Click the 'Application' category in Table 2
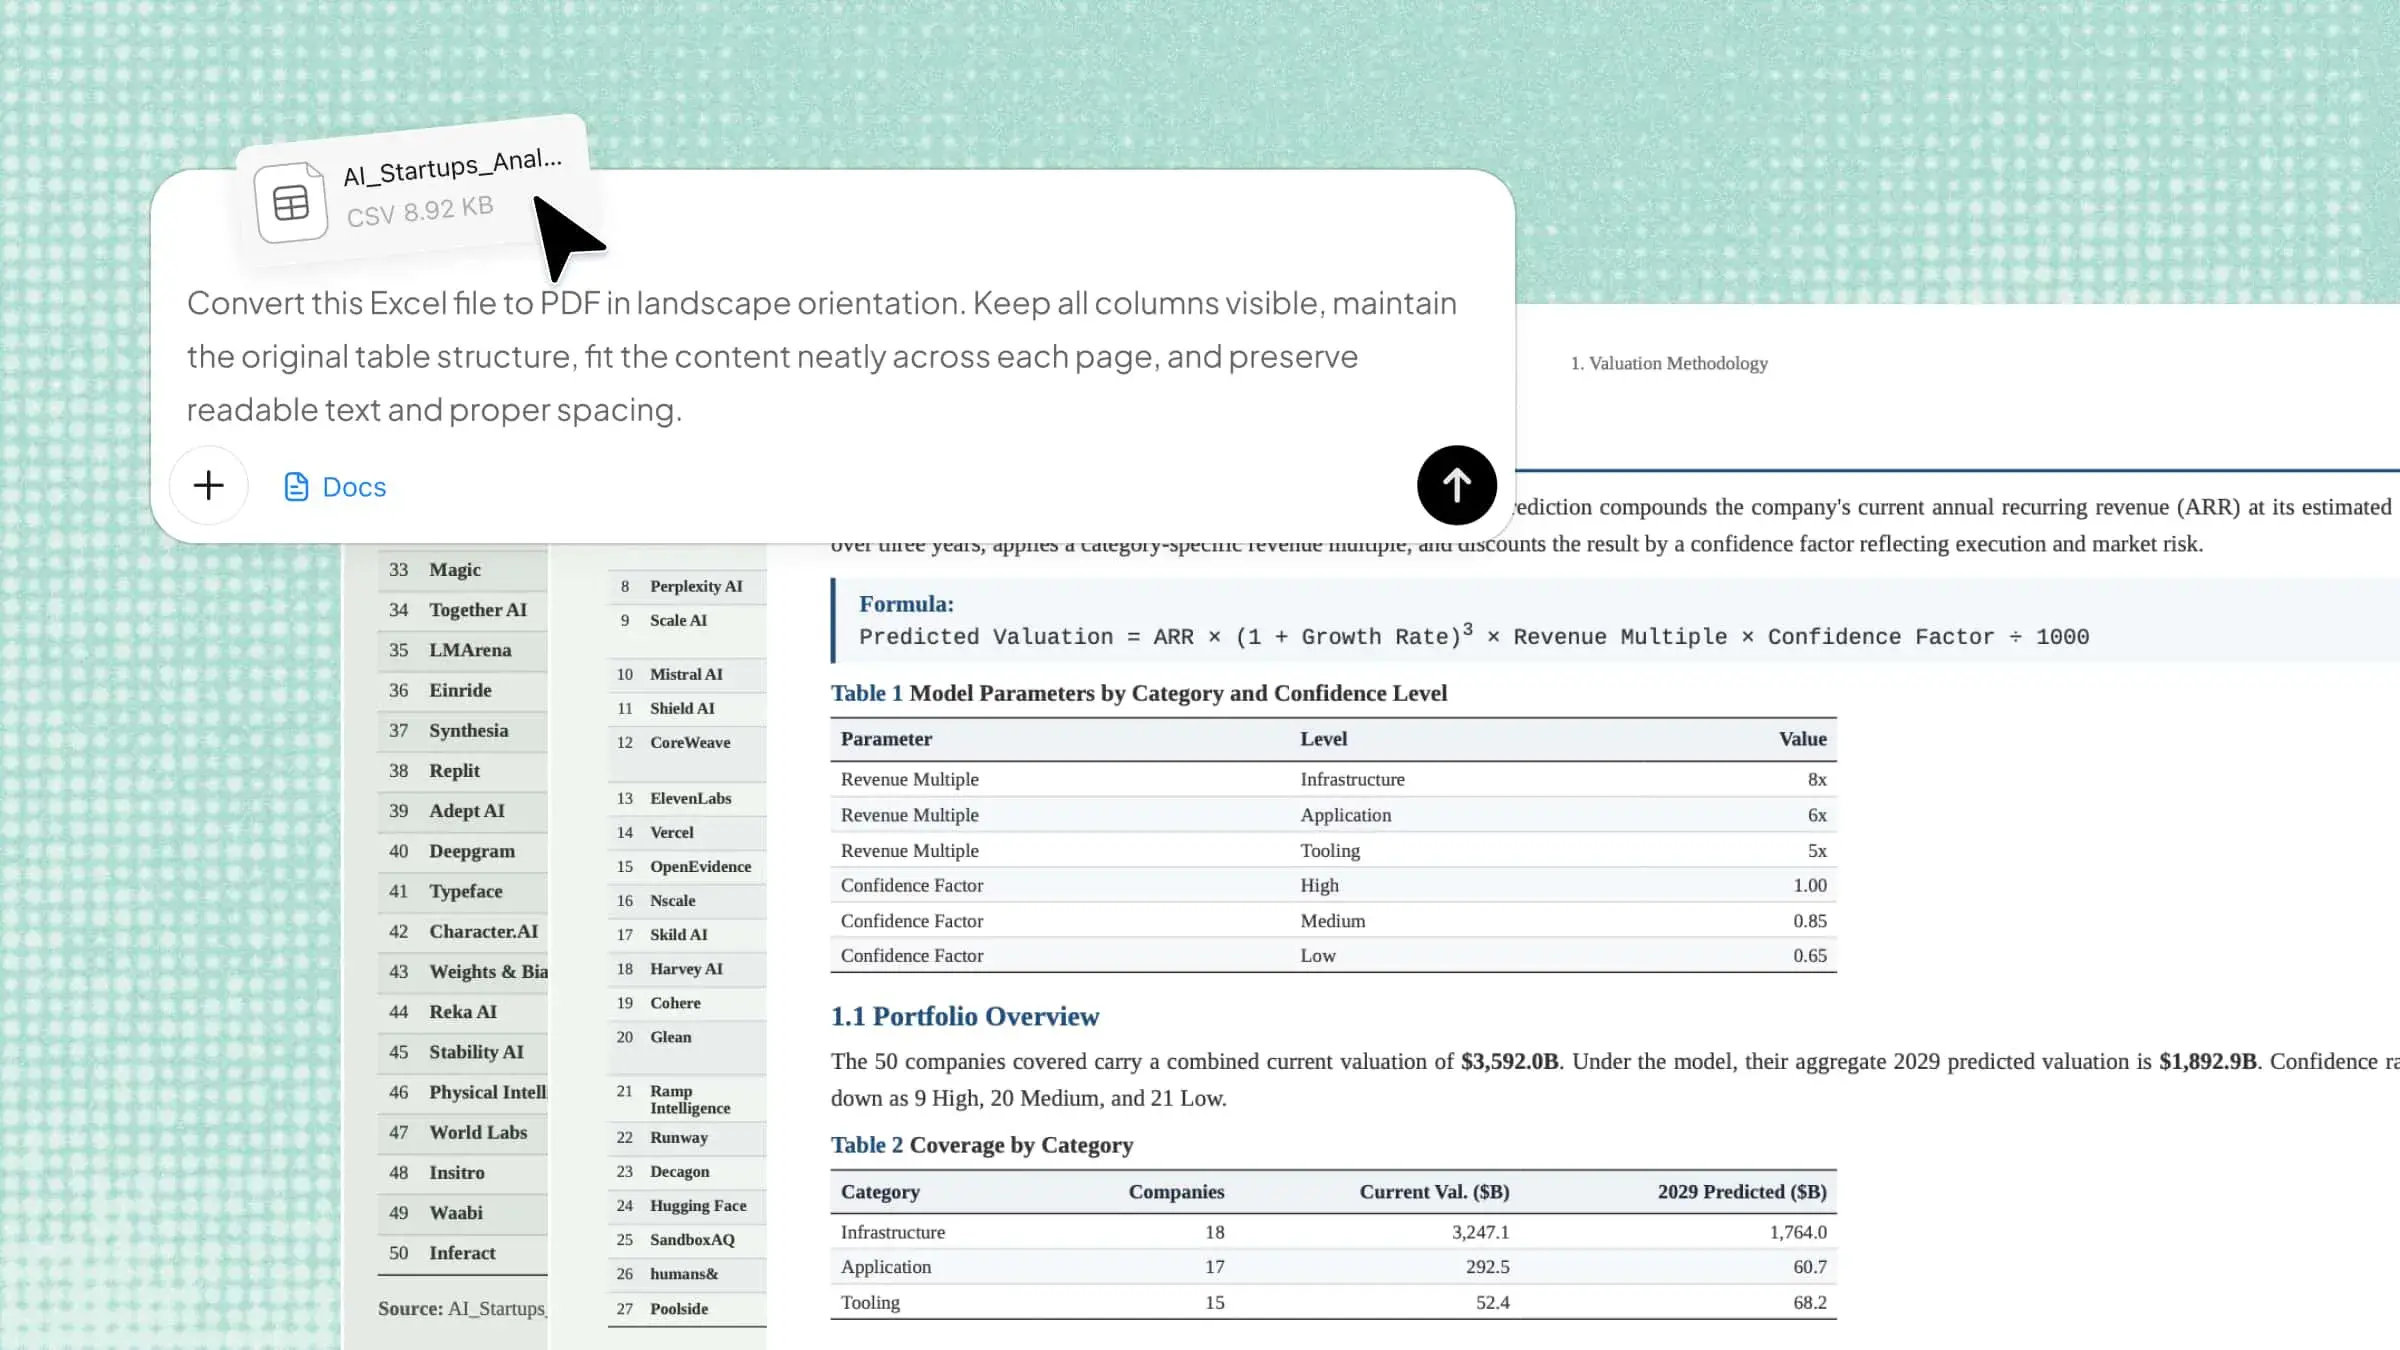 click(886, 1267)
